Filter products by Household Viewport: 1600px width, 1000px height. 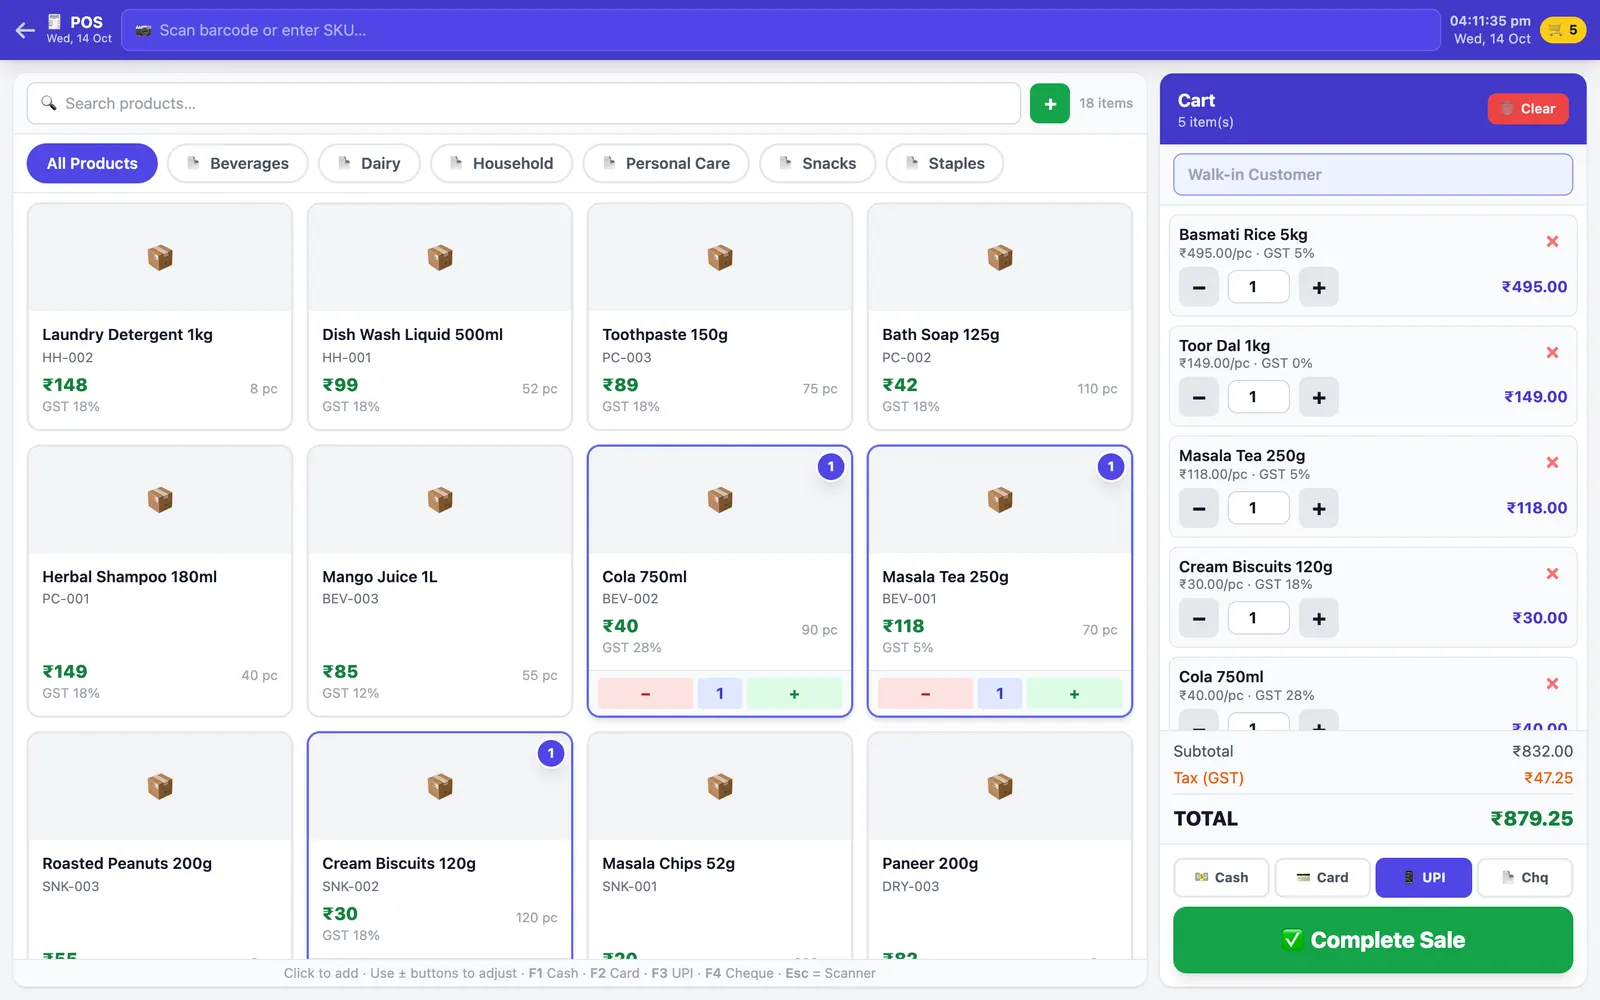501,163
